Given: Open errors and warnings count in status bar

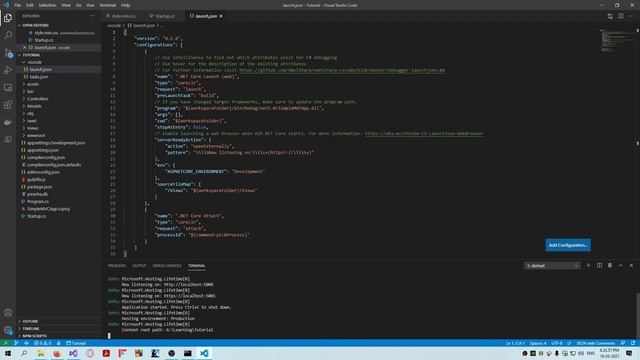Looking at the screenshot, I should tap(42, 343).
